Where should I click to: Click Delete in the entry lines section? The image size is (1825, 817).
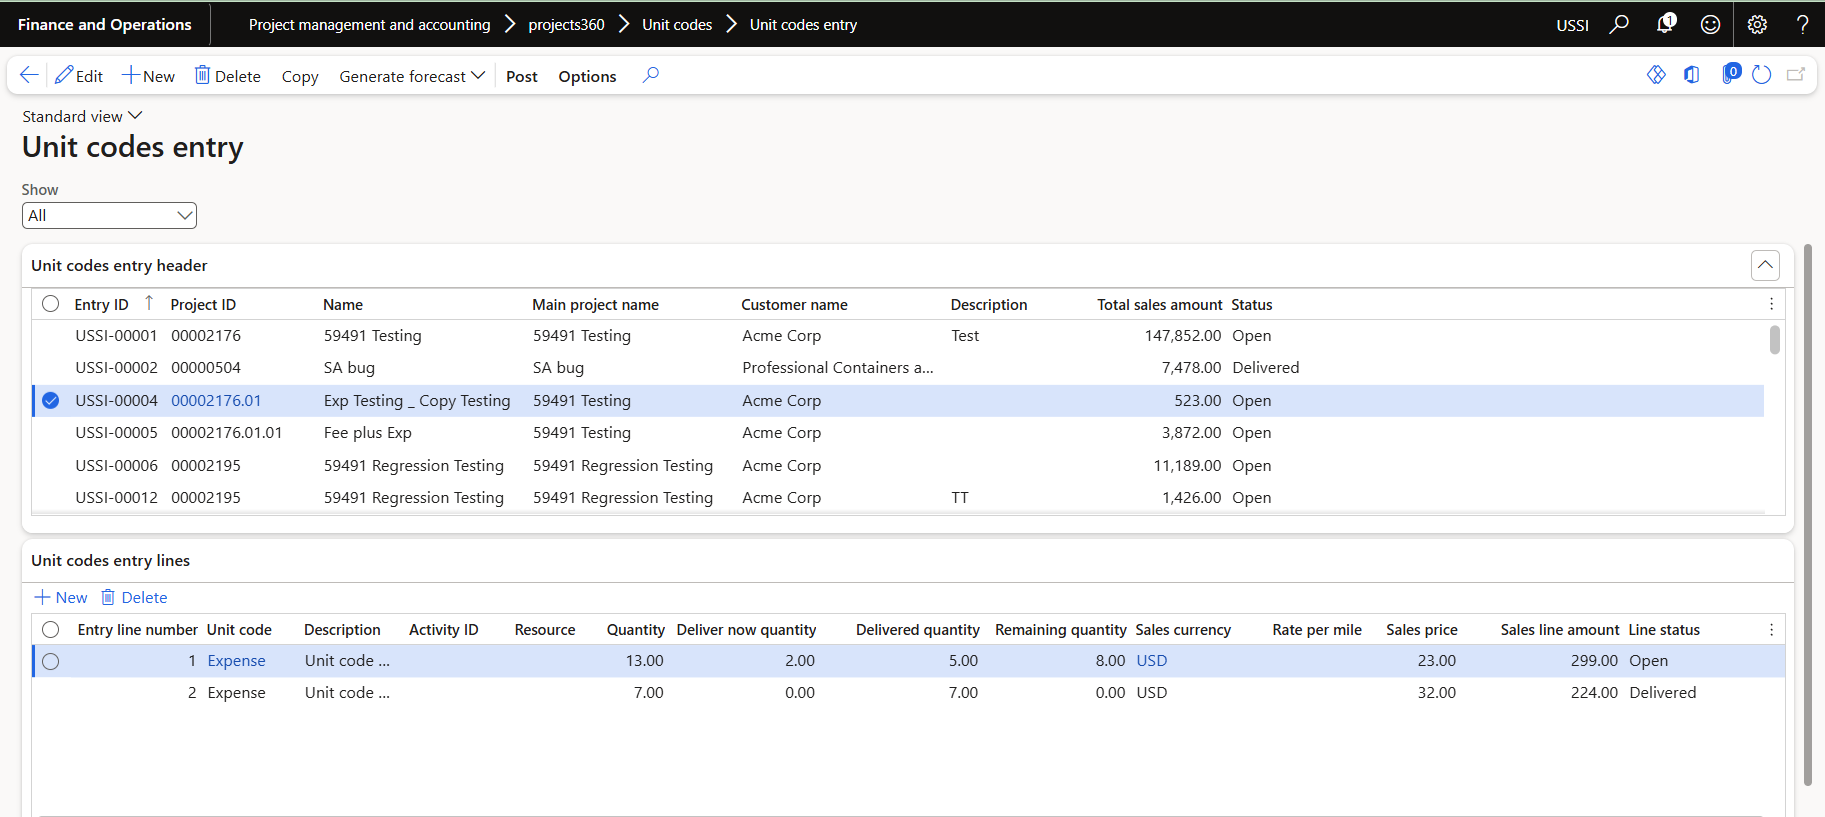pos(134,597)
